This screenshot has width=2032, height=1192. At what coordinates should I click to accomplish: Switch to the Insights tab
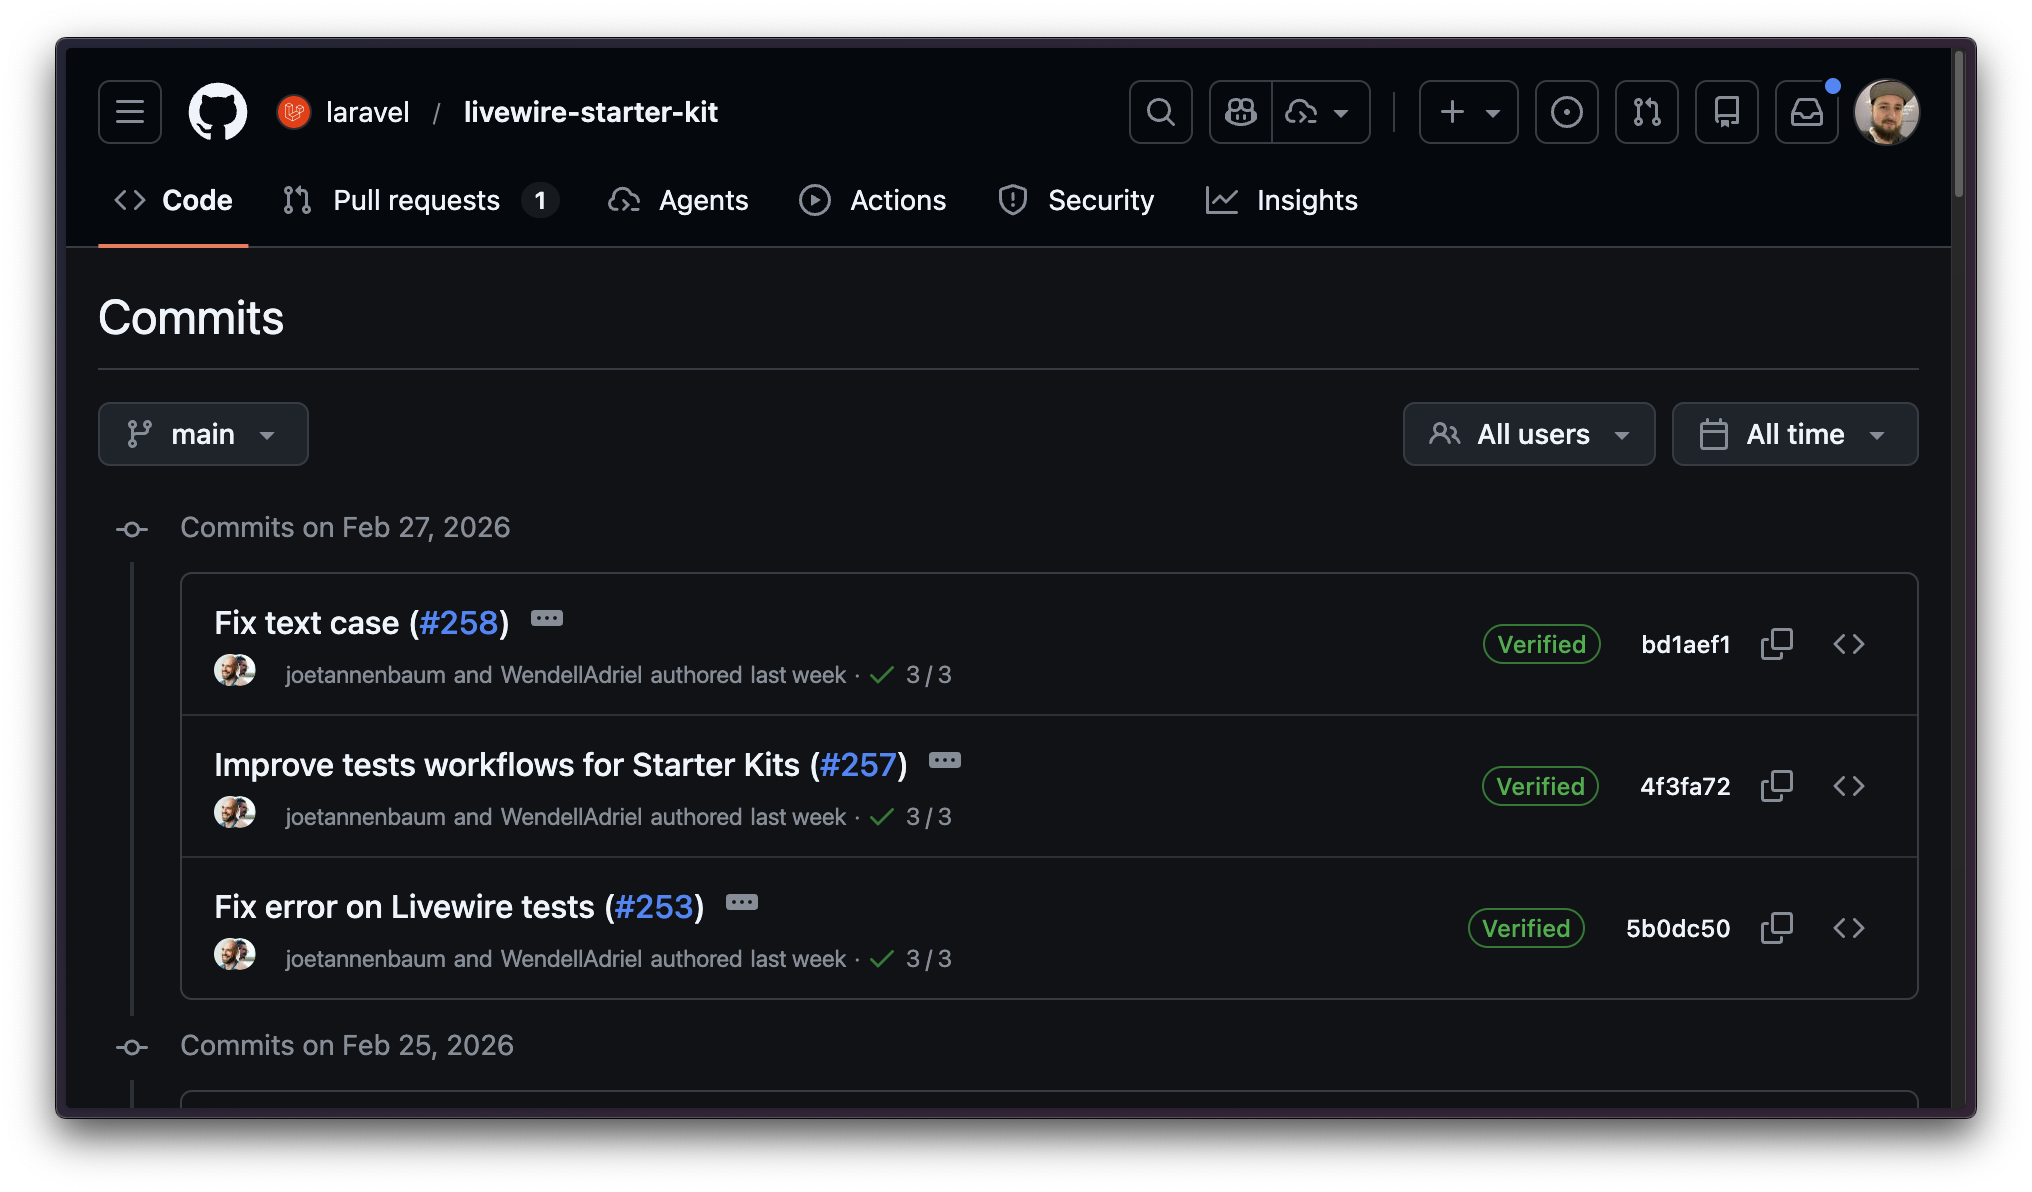click(x=1282, y=200)
